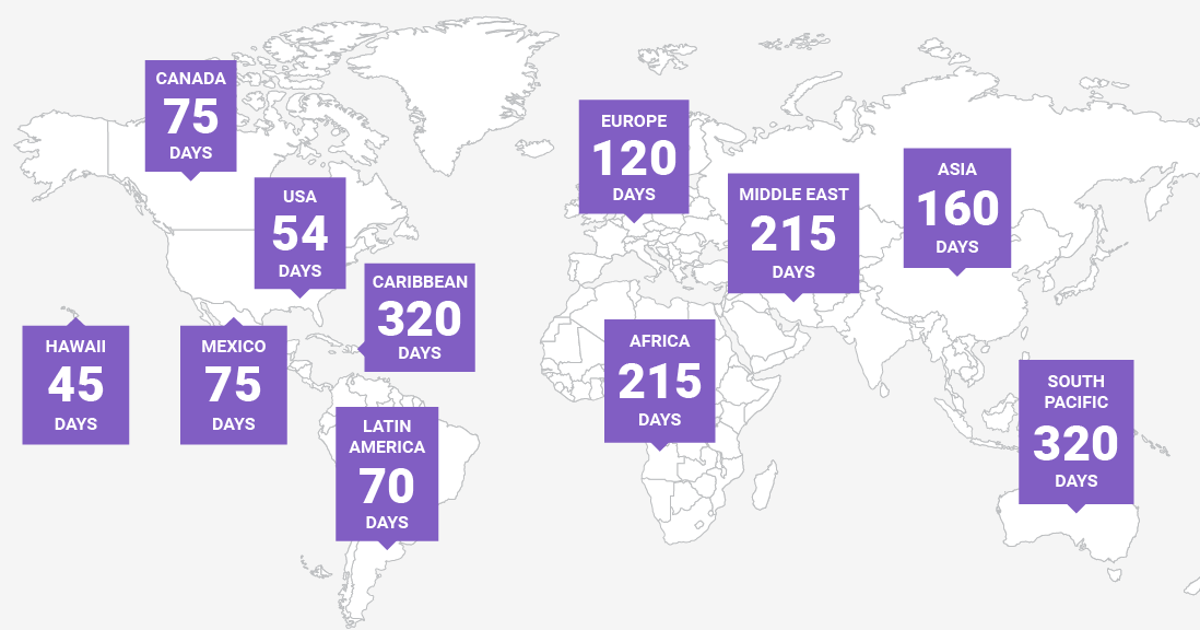
Task: Select the Hawaii 45 days marker
Action: click(x=75, y=385)
